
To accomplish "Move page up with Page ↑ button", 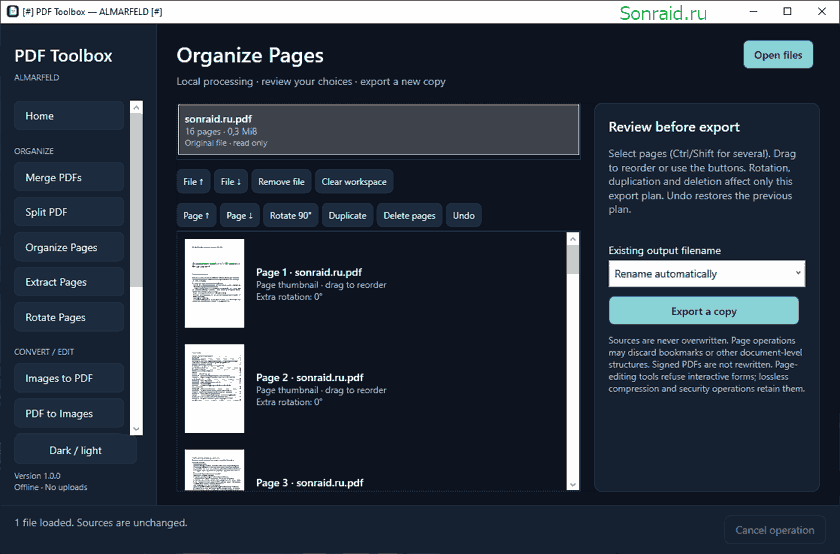I will pyautogui.click(x=196, y=215).
